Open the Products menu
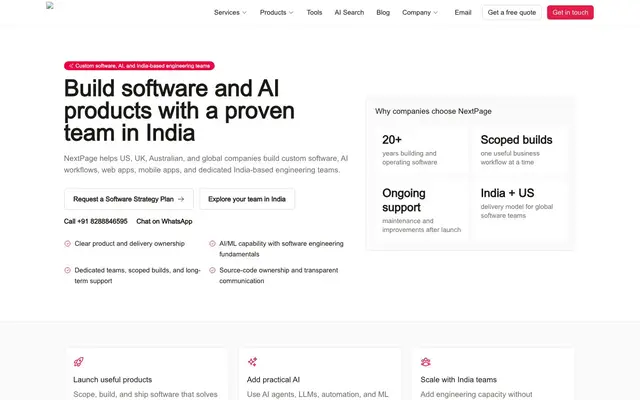Image resolution: width=640 pixels, height=400 pixels. [276, 13]
